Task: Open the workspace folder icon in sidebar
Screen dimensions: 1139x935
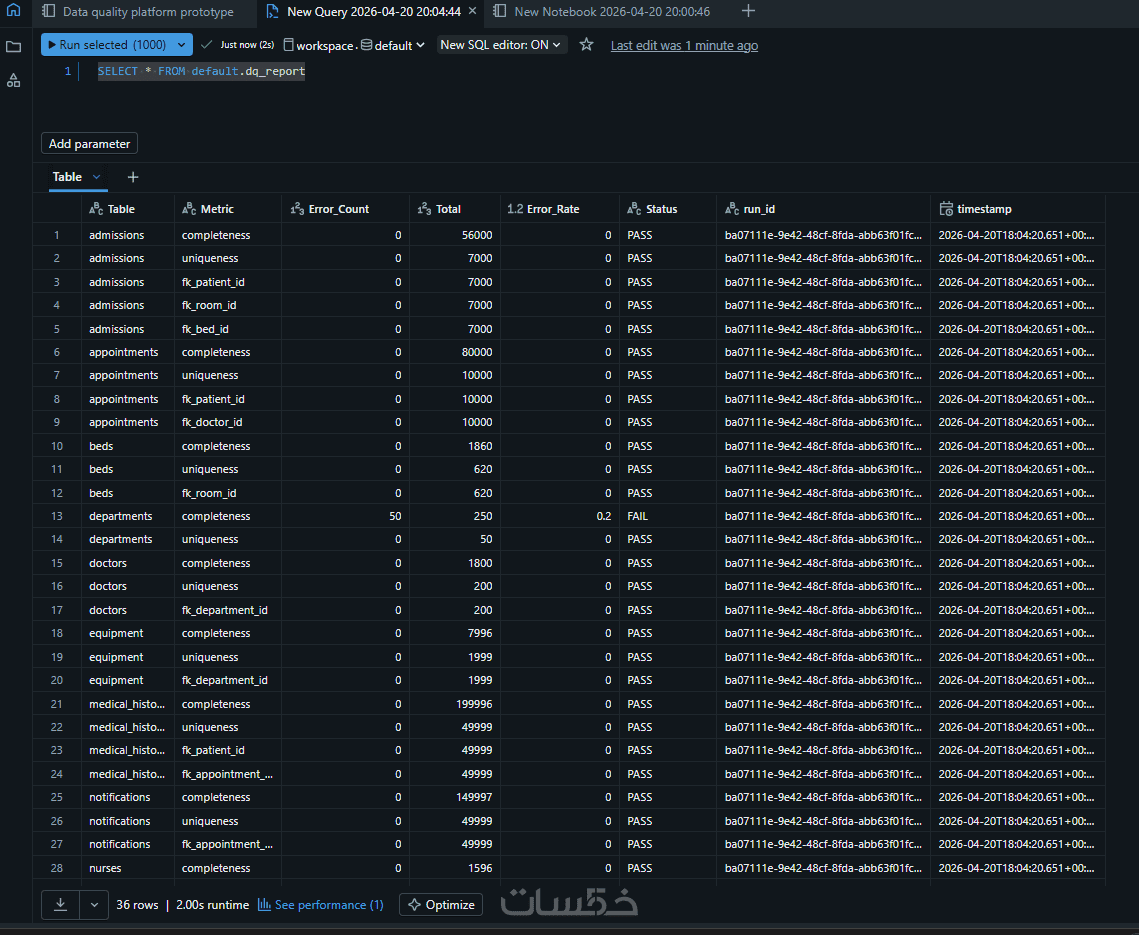Action: click(x=13, y=47)
